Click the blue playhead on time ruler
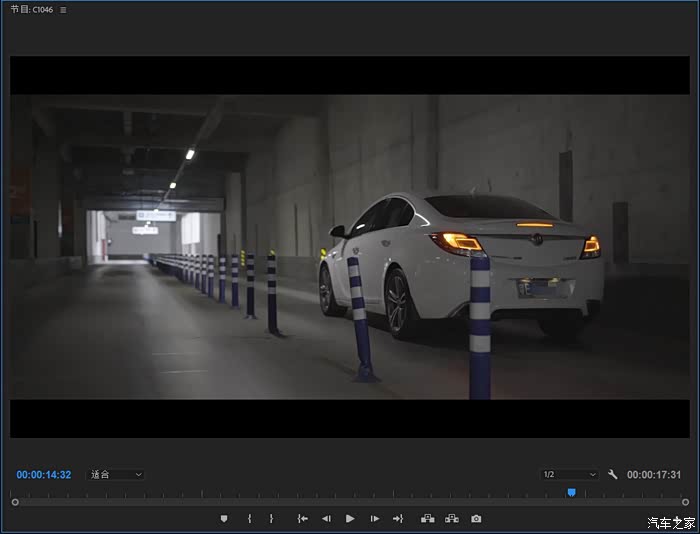700x534 pixels. pos(571,492)
